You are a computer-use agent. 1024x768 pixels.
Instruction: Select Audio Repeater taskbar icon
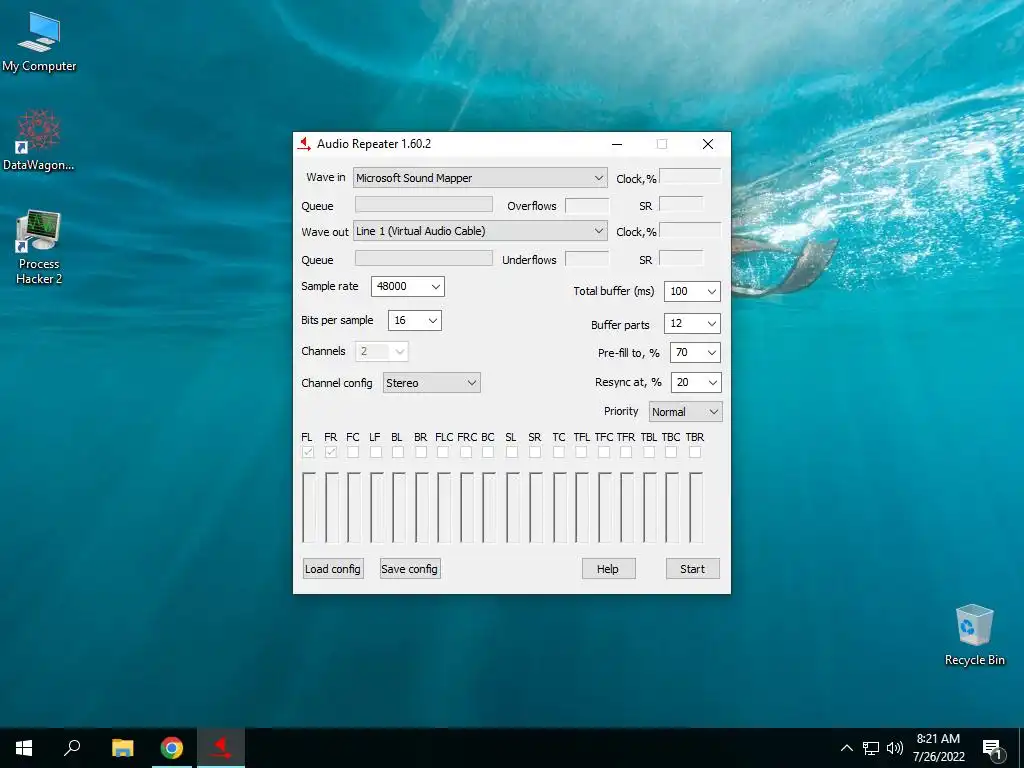[221, 748]
